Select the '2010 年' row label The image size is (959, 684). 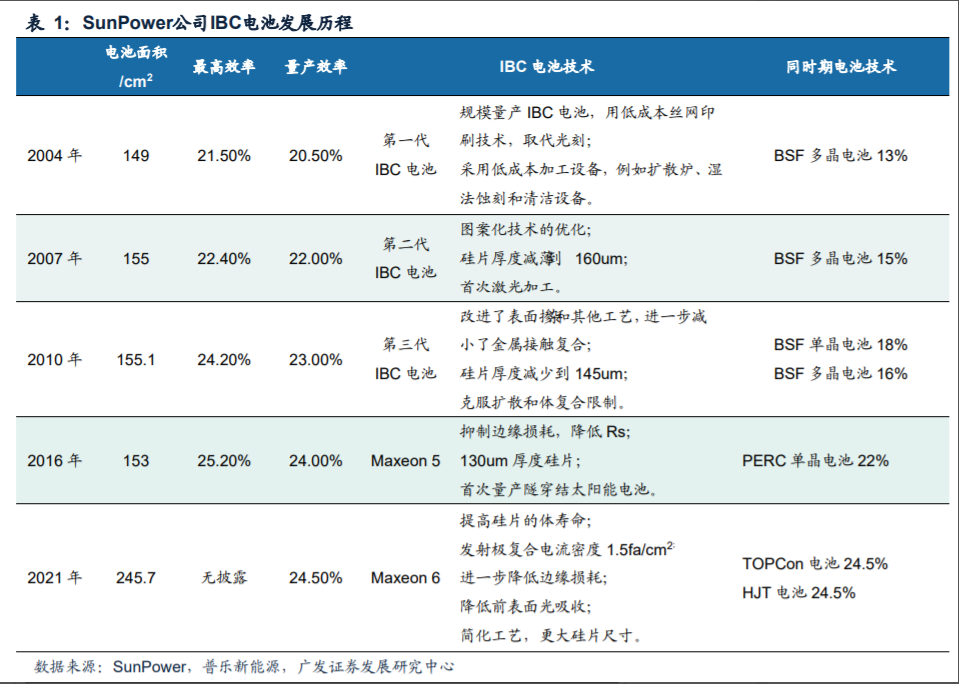point(54,359)
